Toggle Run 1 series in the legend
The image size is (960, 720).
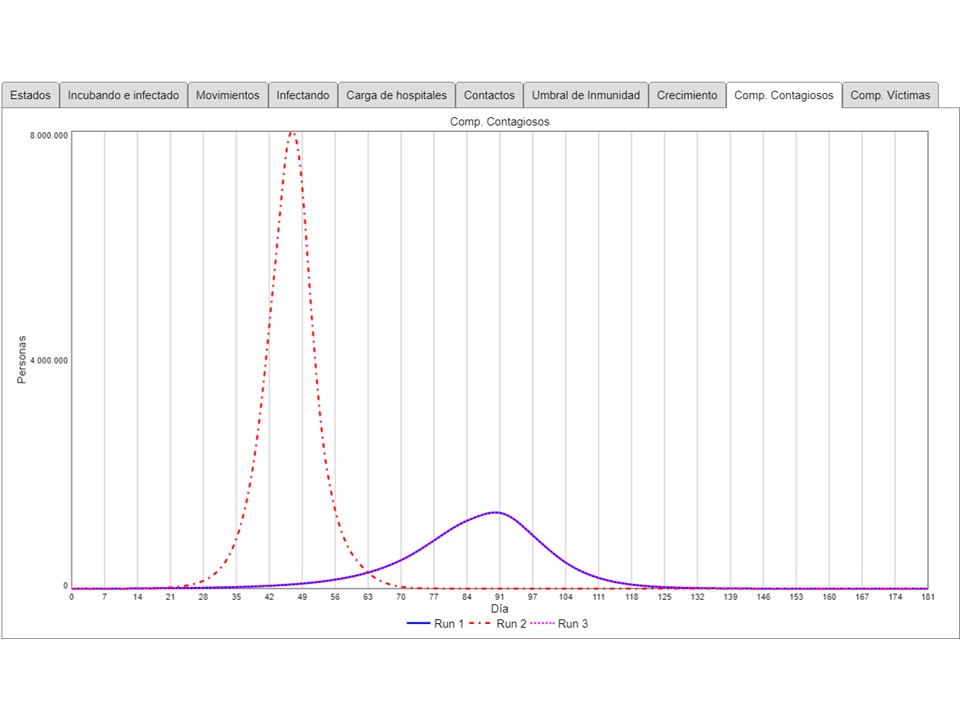coord(435,624)
